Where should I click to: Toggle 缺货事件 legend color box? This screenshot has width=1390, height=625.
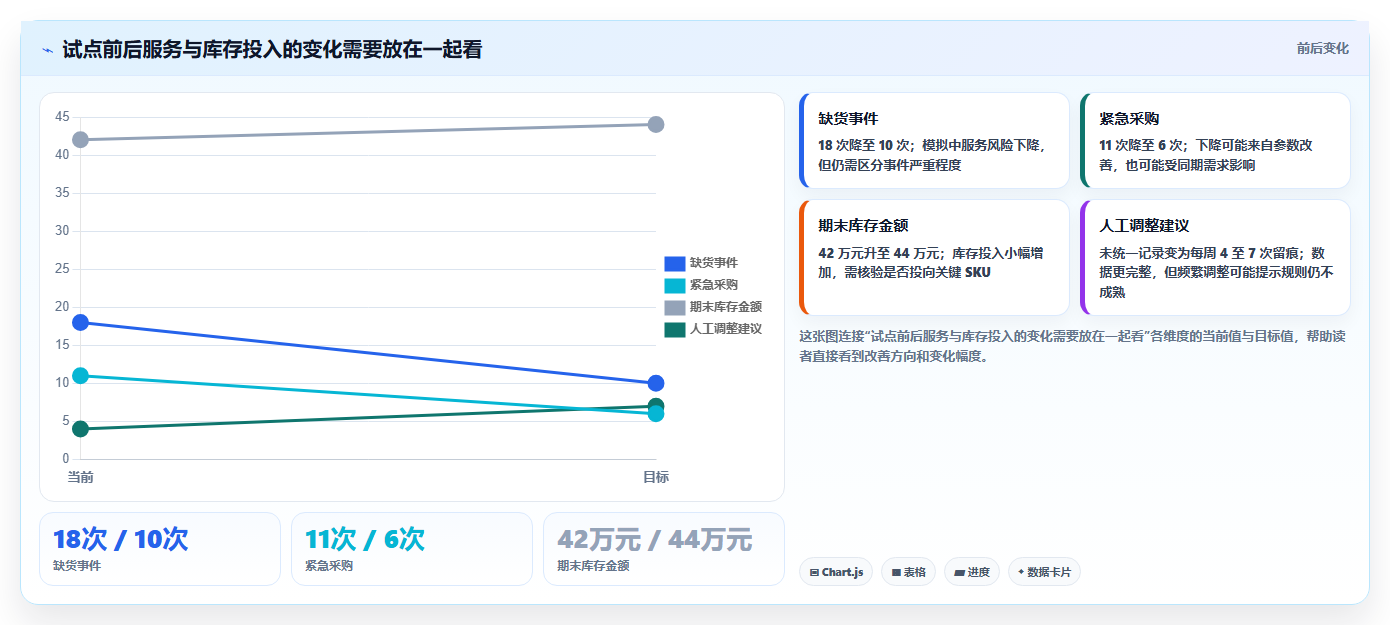point(675,263)
